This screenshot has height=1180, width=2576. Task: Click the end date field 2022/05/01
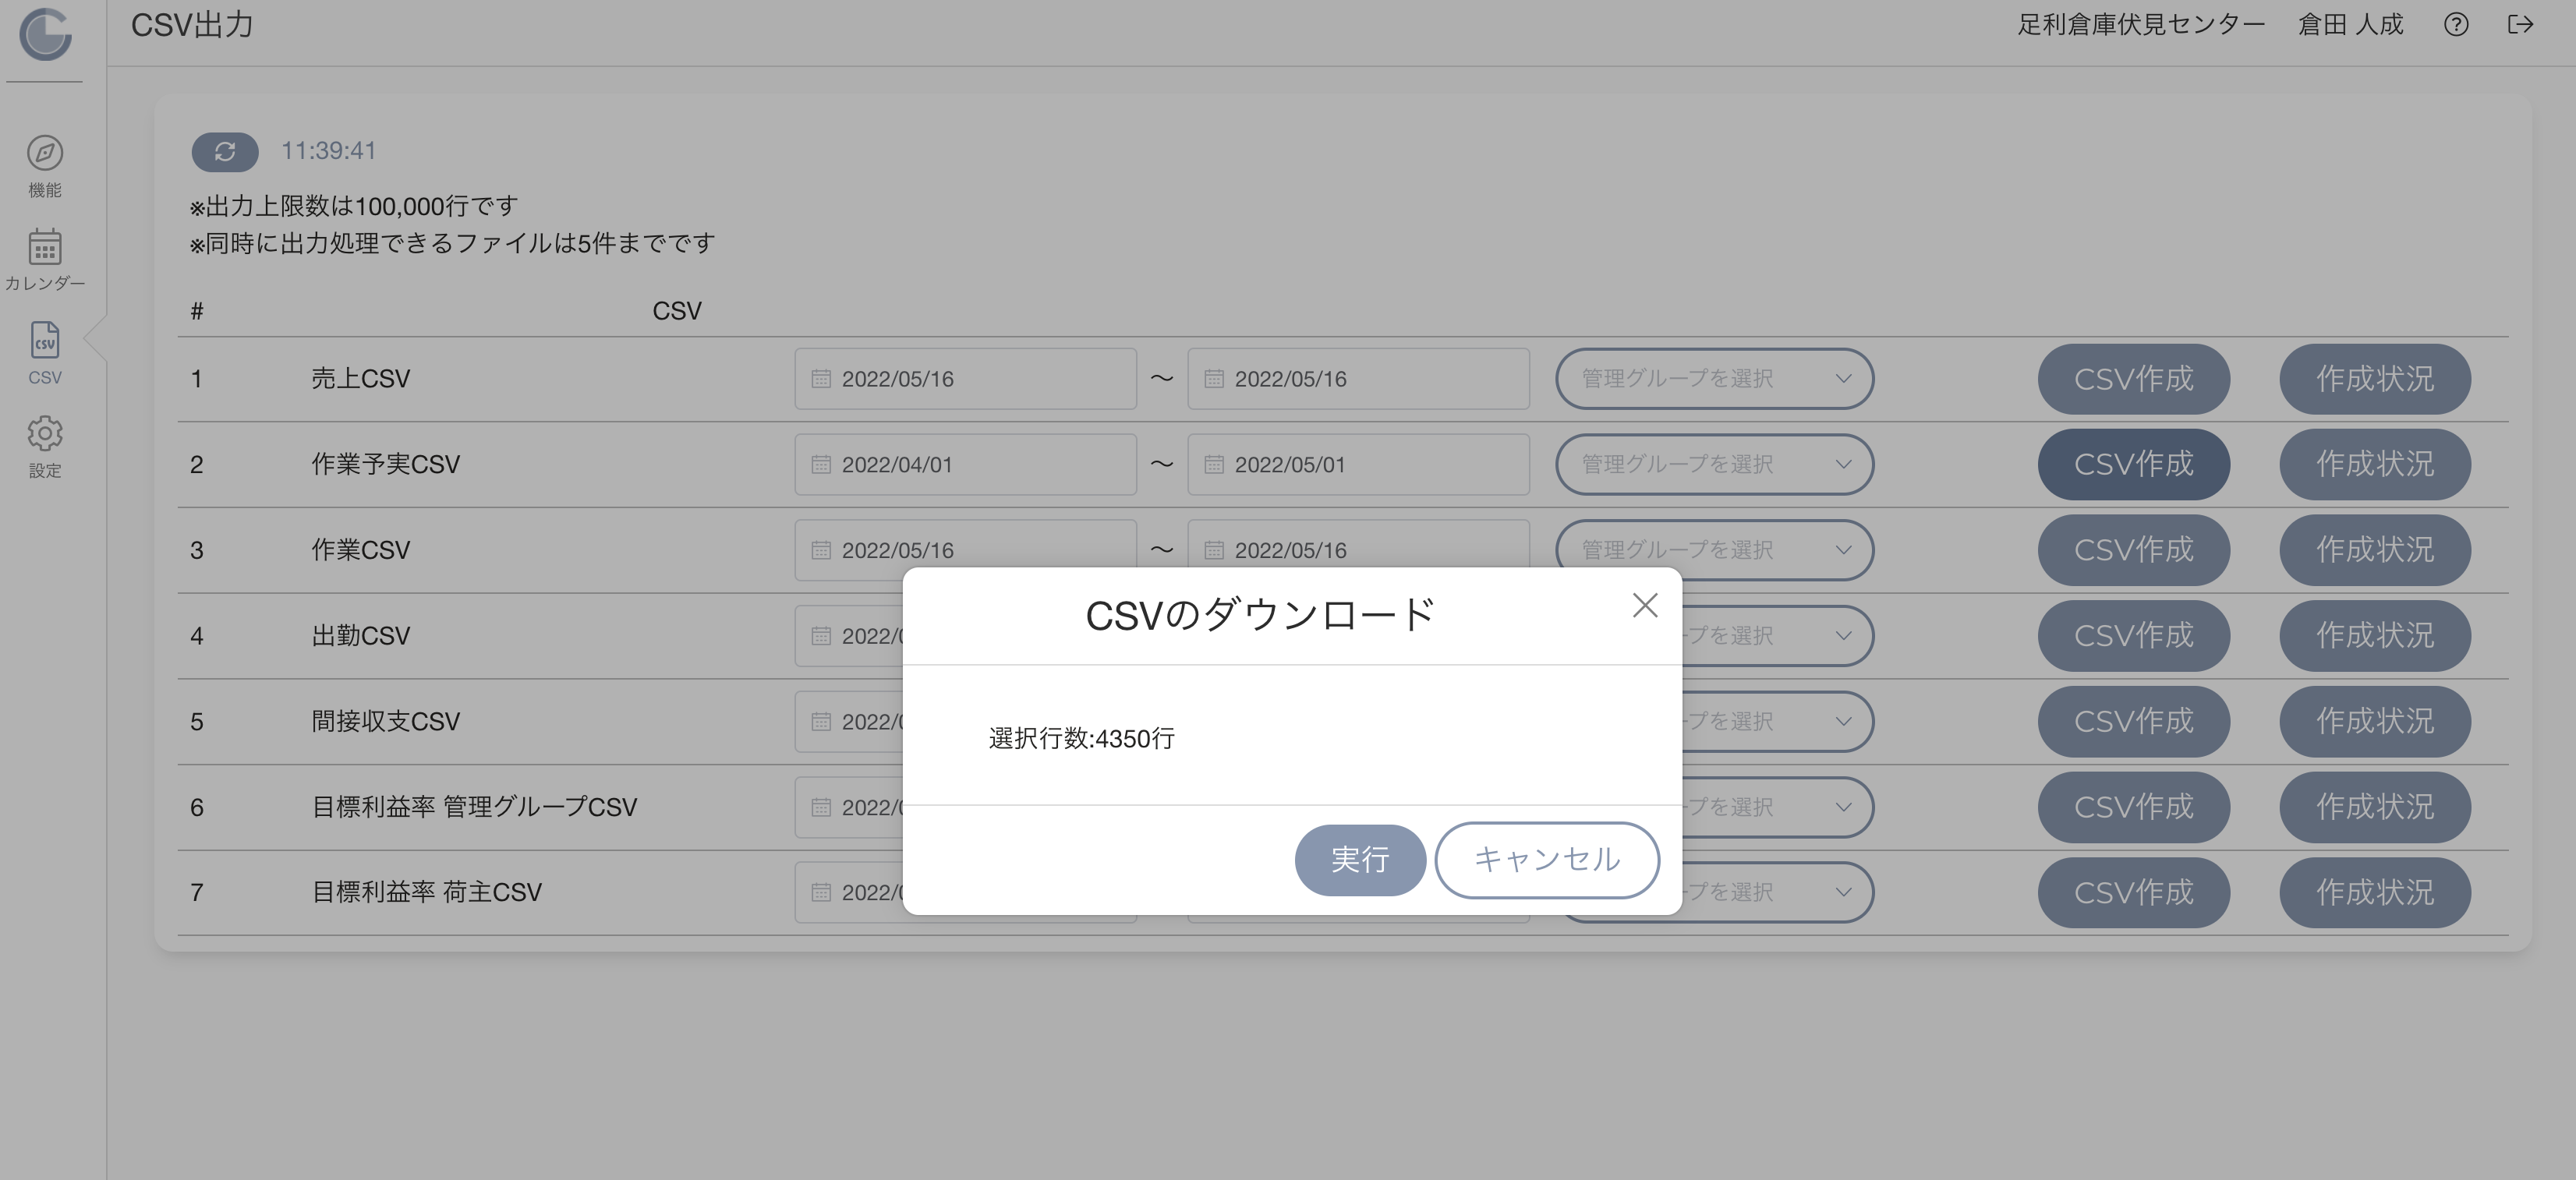click(x=1358, y=465)
